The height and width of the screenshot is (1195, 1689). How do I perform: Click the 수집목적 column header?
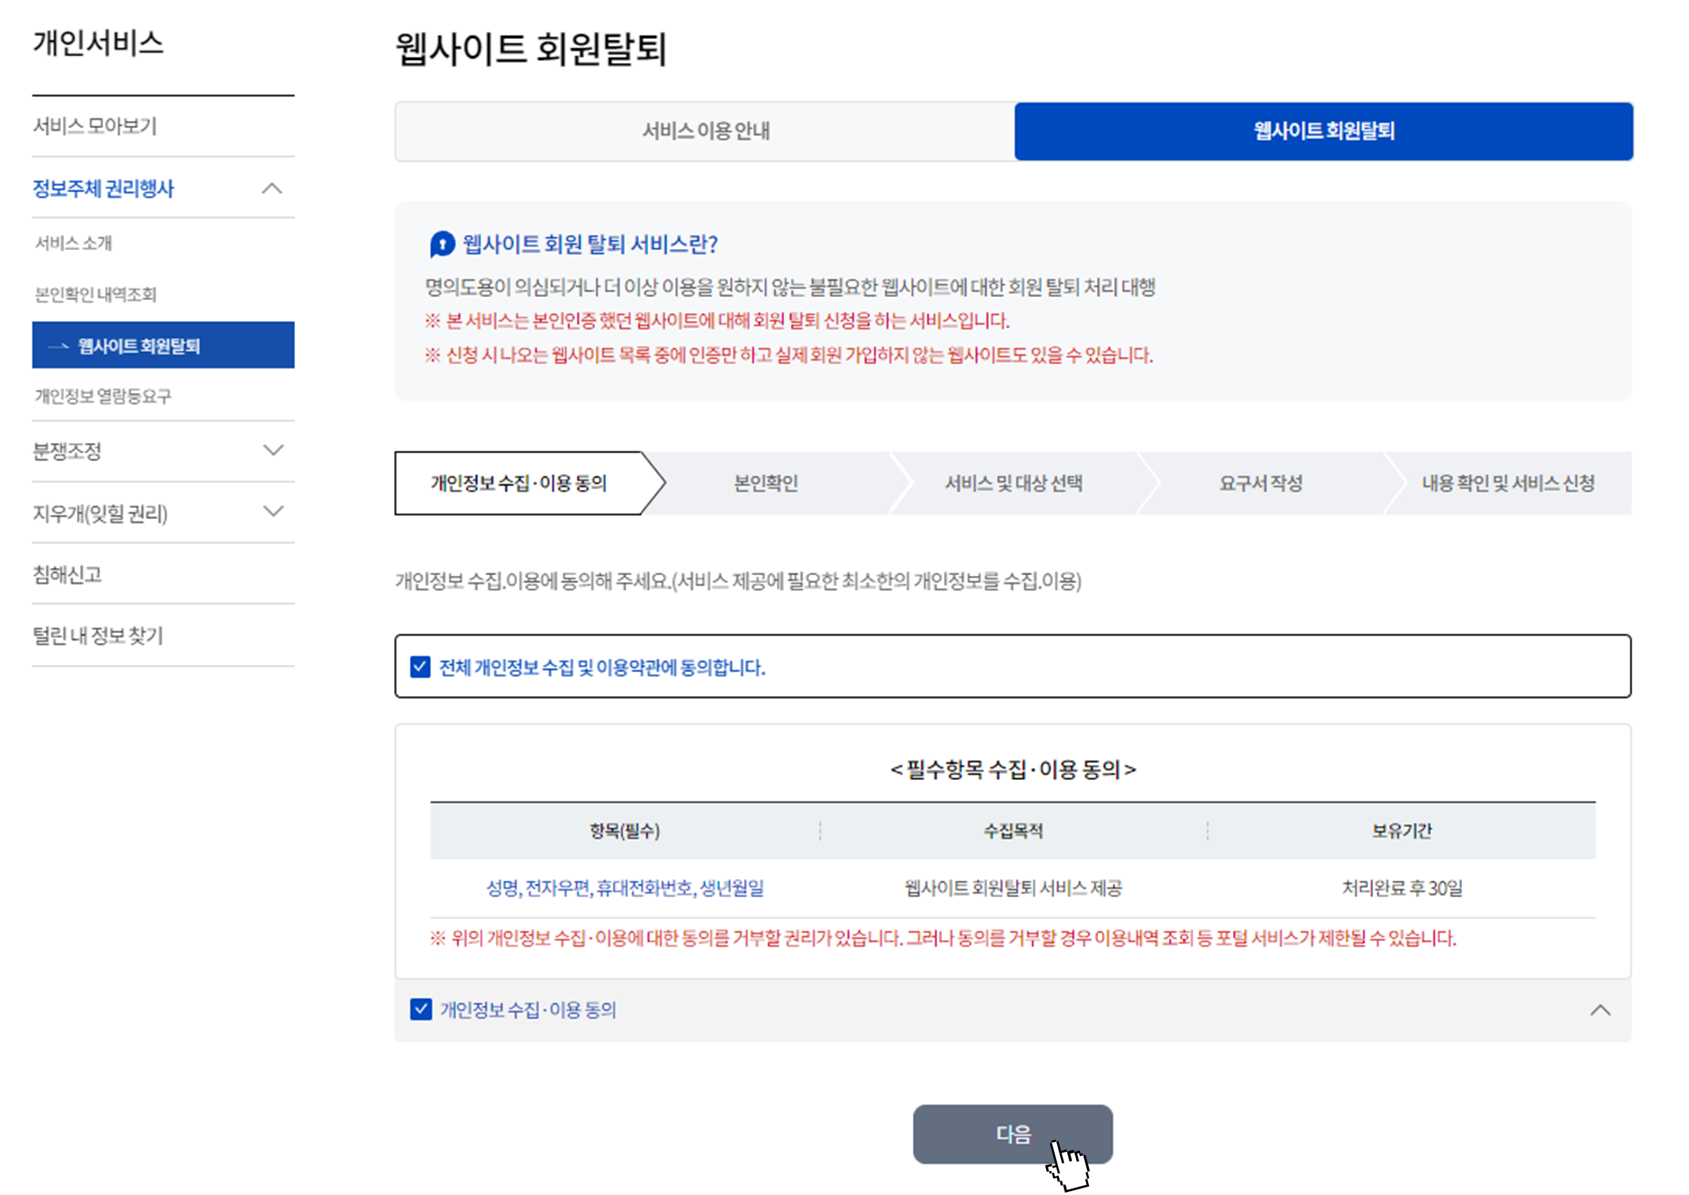tap(1013, 831)
